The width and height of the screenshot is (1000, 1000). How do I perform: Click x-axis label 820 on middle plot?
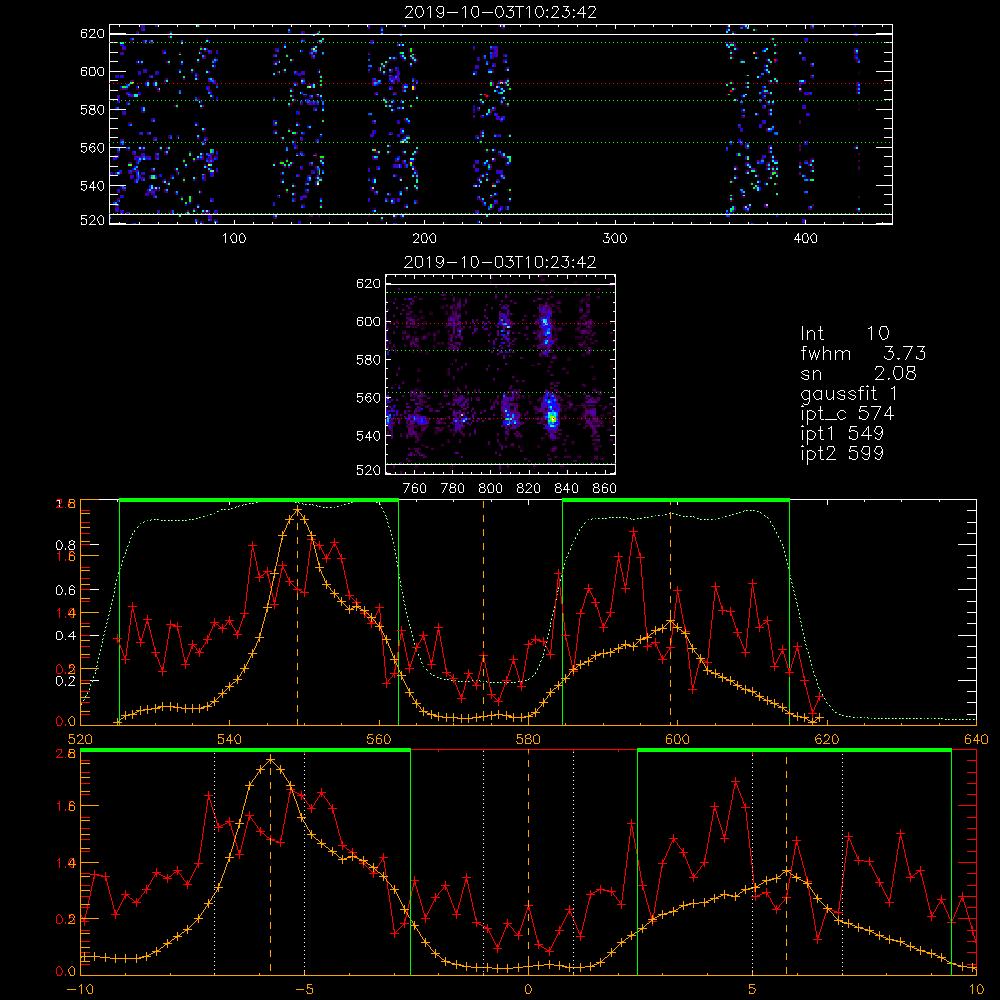tap(529, 489)
